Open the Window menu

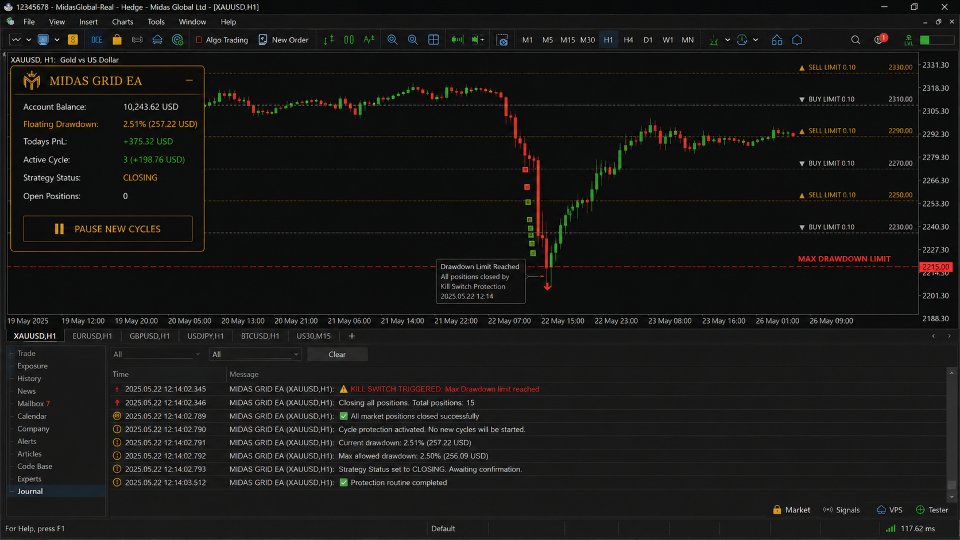(x=192, y=21)
